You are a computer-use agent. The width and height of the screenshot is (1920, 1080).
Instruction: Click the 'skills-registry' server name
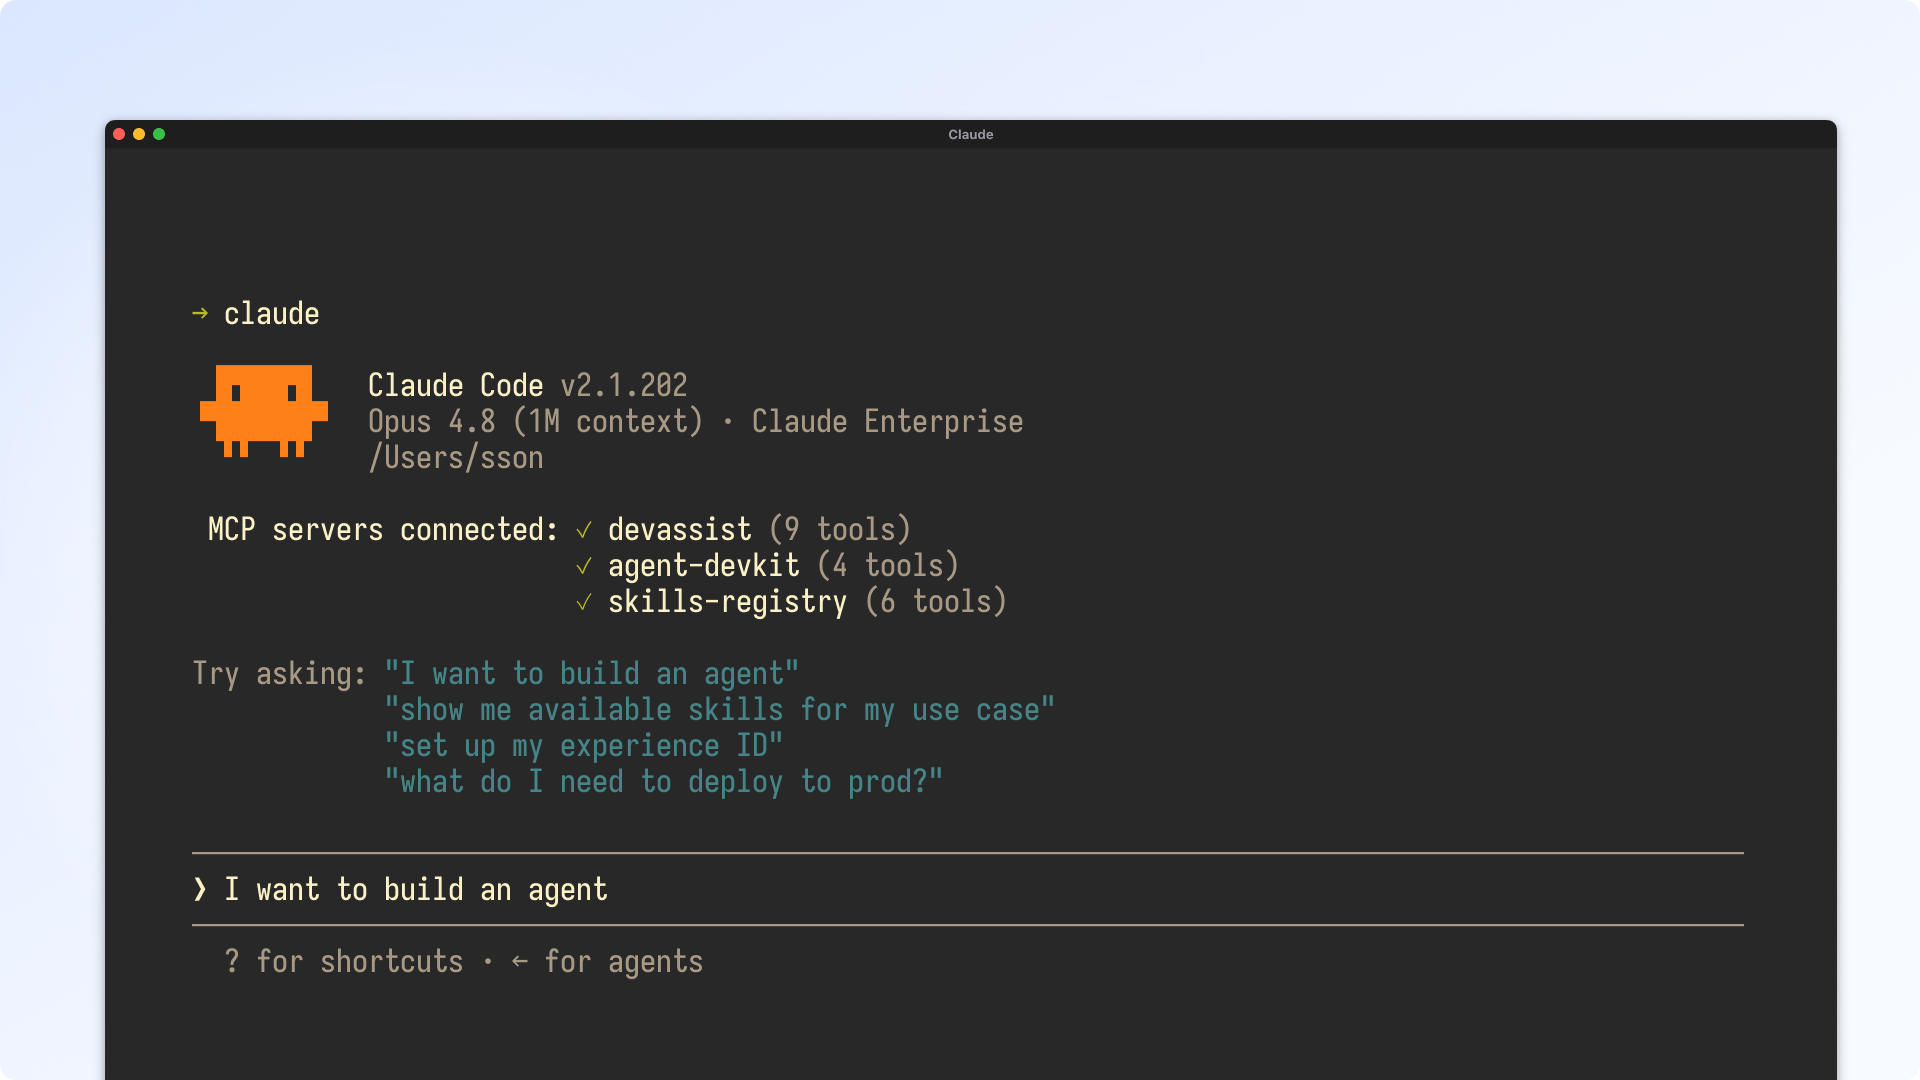click(x=728, y=602)
